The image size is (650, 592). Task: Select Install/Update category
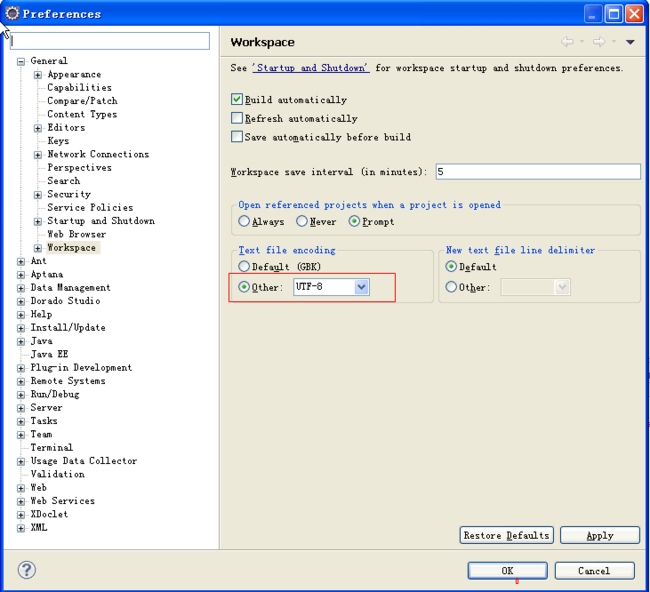(x=68, y=328)
